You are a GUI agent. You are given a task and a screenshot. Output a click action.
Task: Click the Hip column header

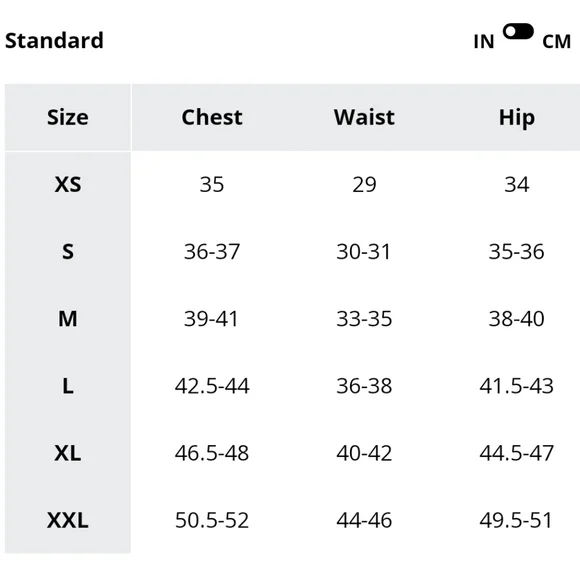[517, 118]
